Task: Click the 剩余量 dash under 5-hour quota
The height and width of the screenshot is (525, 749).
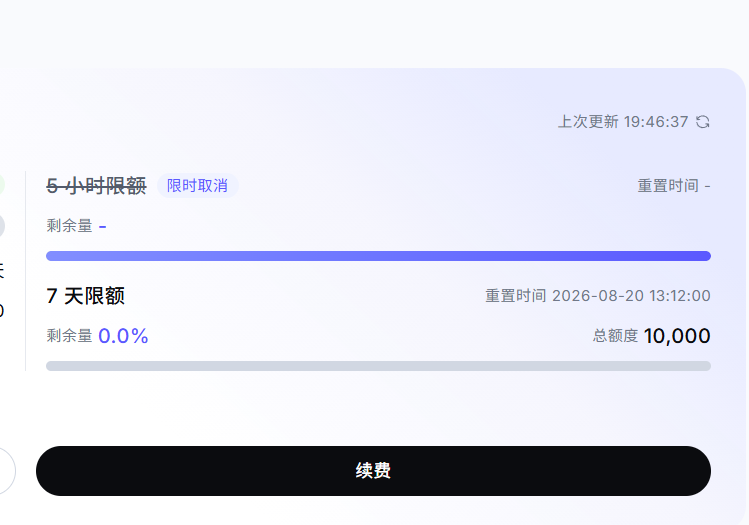Action: click(102, 226)
